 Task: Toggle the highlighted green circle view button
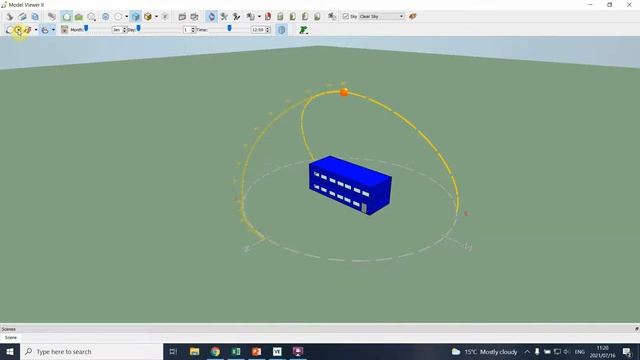pyautogui.click(x=67, y=17)
